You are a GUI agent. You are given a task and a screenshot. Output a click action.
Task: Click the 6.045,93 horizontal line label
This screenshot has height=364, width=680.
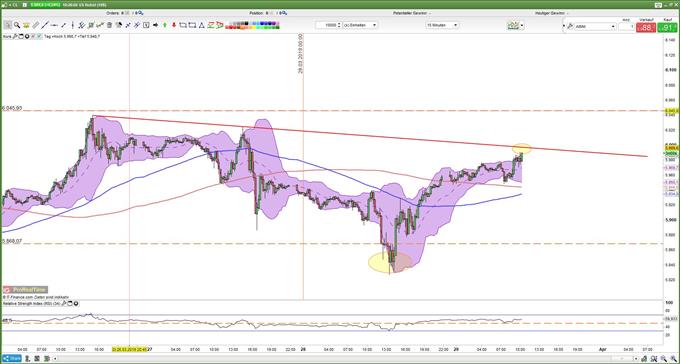pos(12,108)
